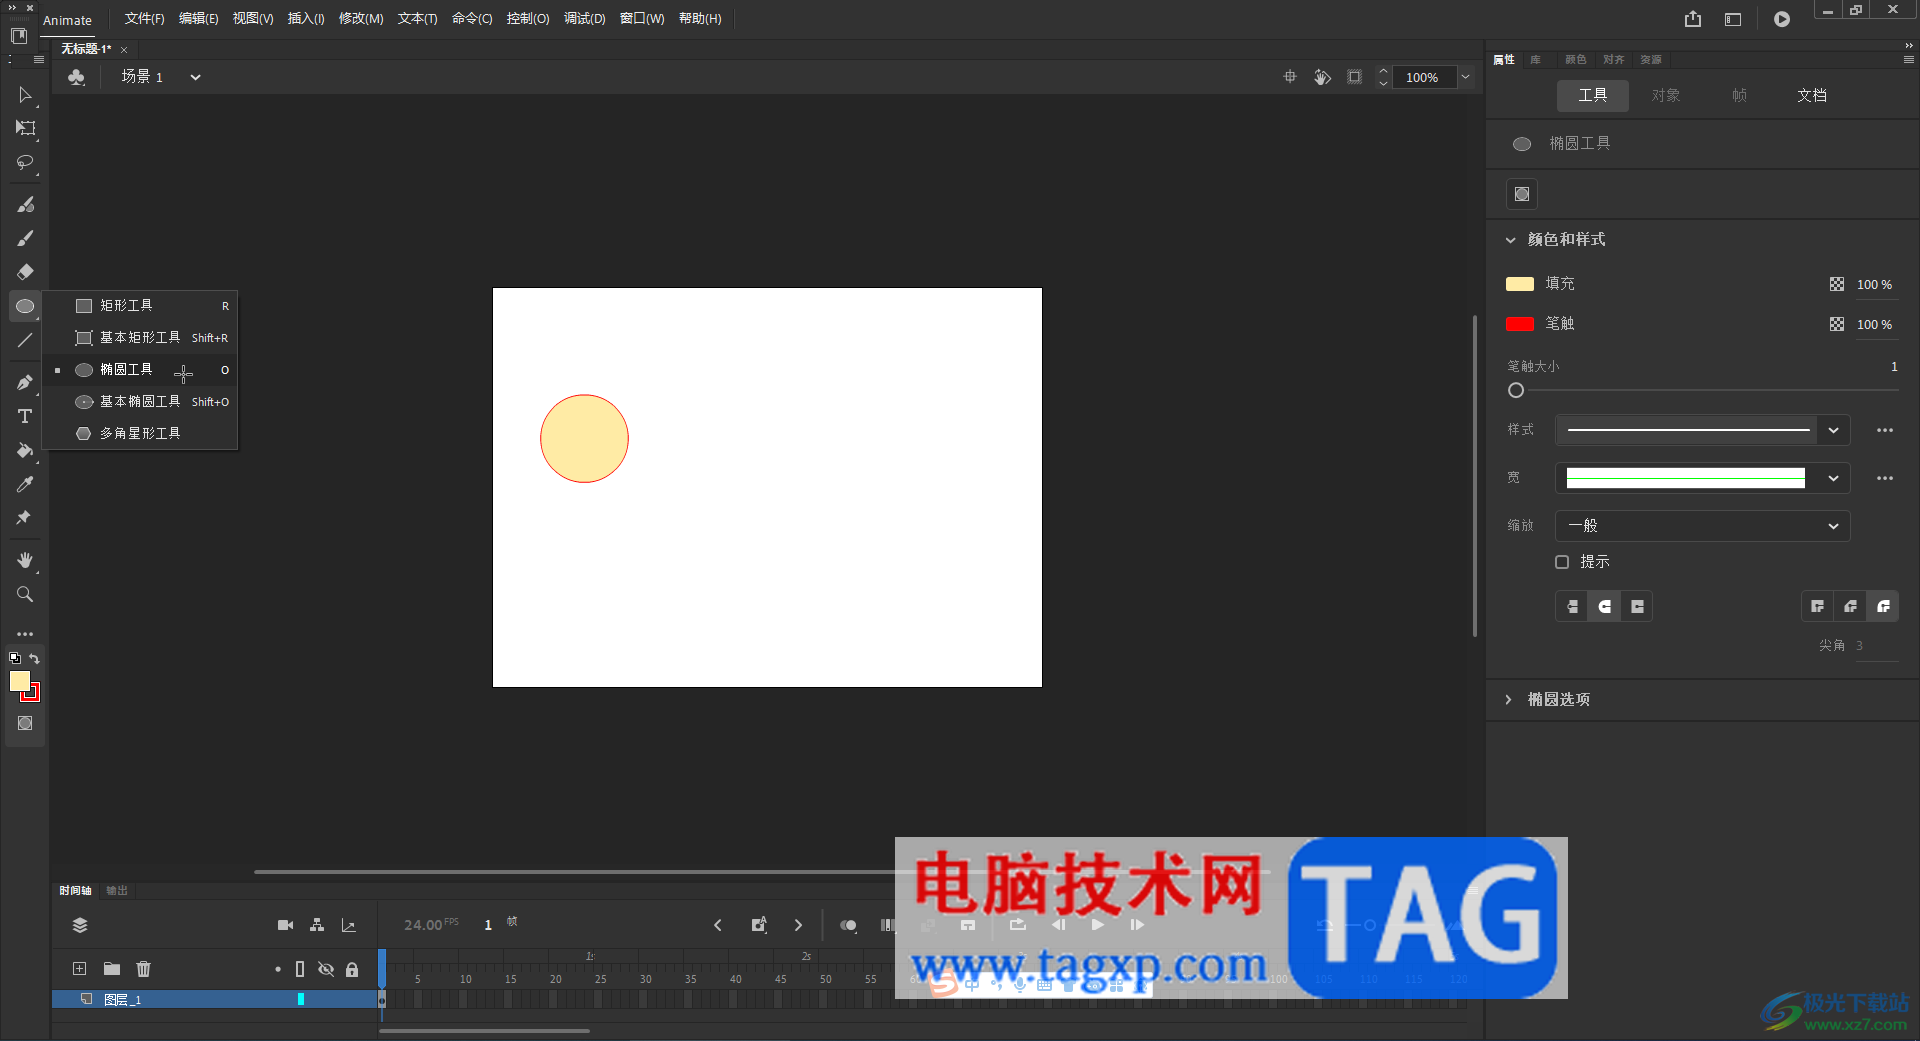
Task: Select the Selection arrow tool
Action: coord(25,95)
